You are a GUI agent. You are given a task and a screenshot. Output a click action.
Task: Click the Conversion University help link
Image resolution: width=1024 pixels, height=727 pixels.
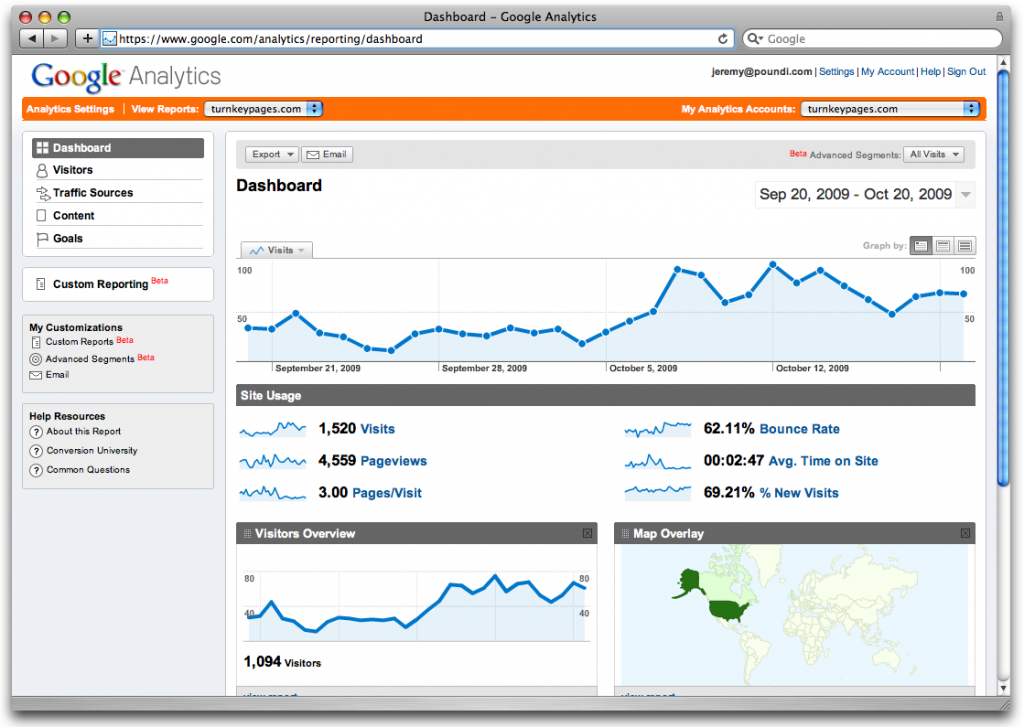coord(92,451)
